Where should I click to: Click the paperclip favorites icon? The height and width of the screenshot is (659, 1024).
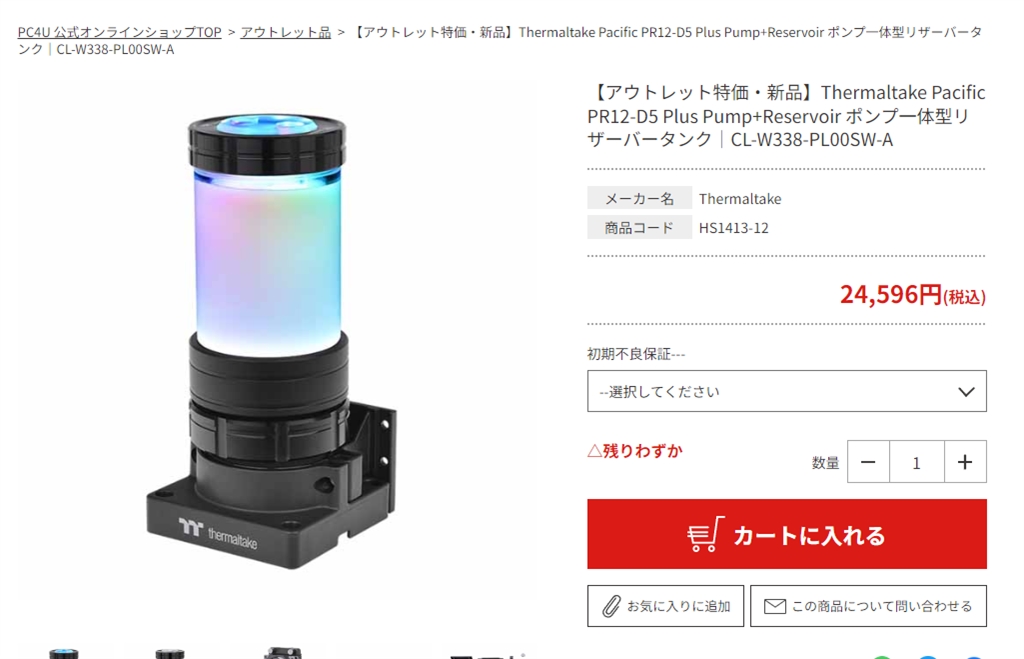pyautogui.click(x=611, y=606)
